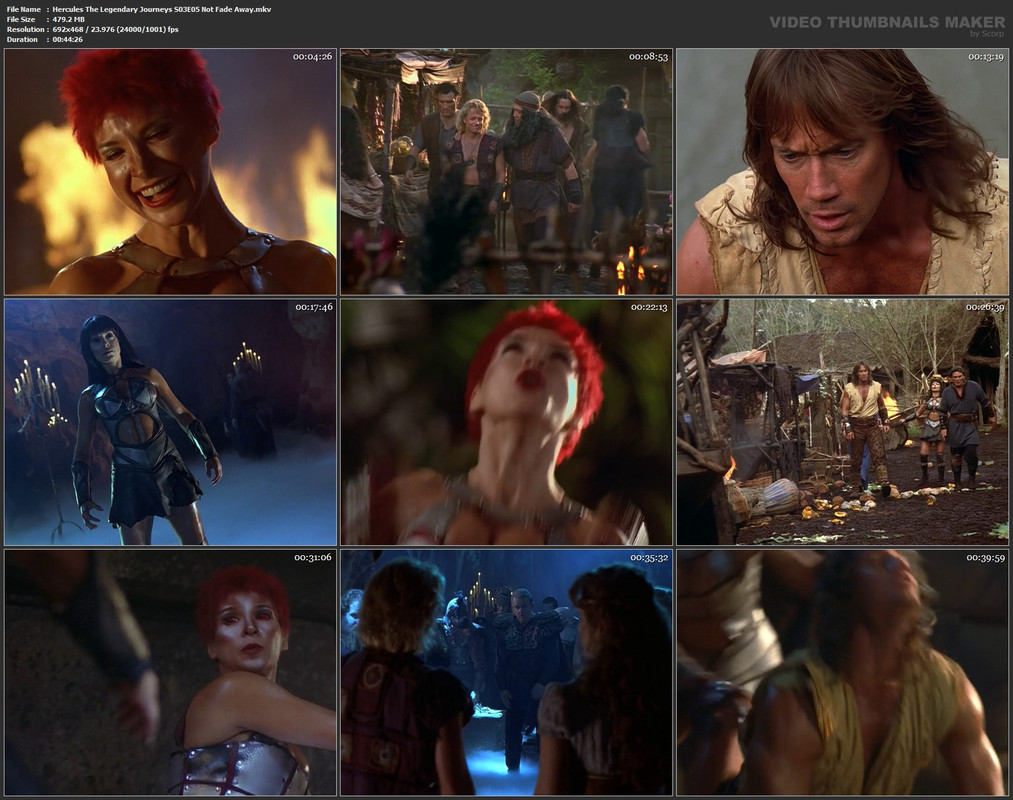Select the market crowd thumbnail at 00:08:53
This screenshot has width=1013, height=800.
click(x=506, y=172)
